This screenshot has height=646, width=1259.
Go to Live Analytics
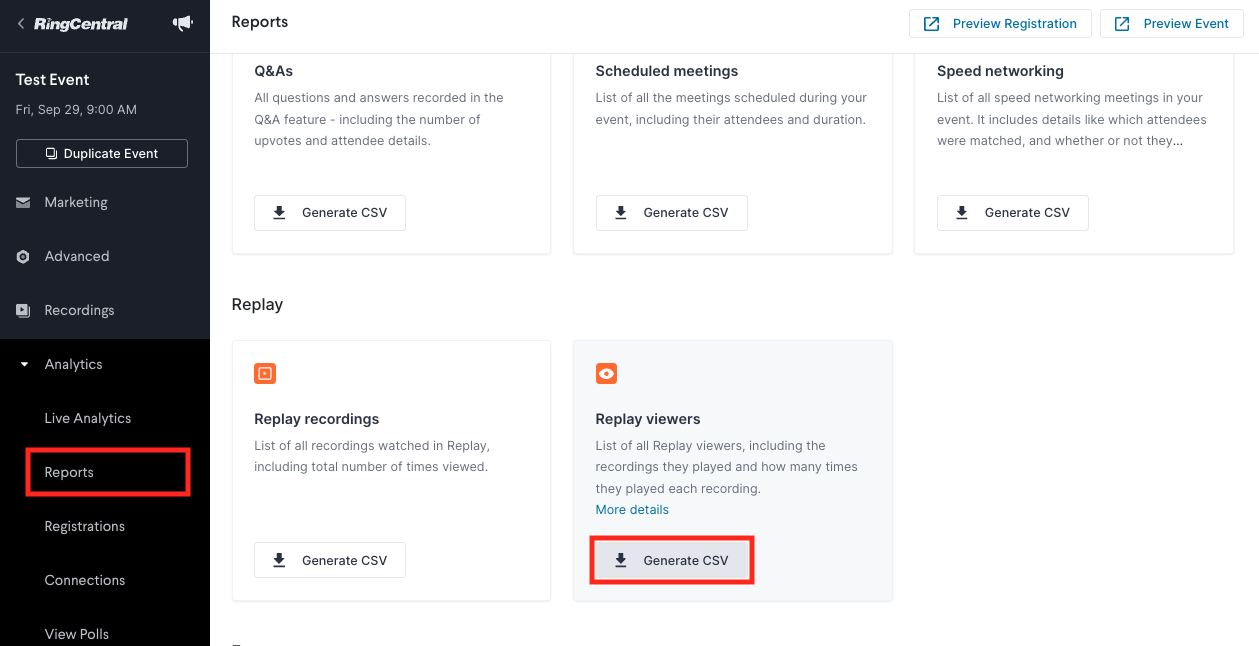click(x=88, y=418)
